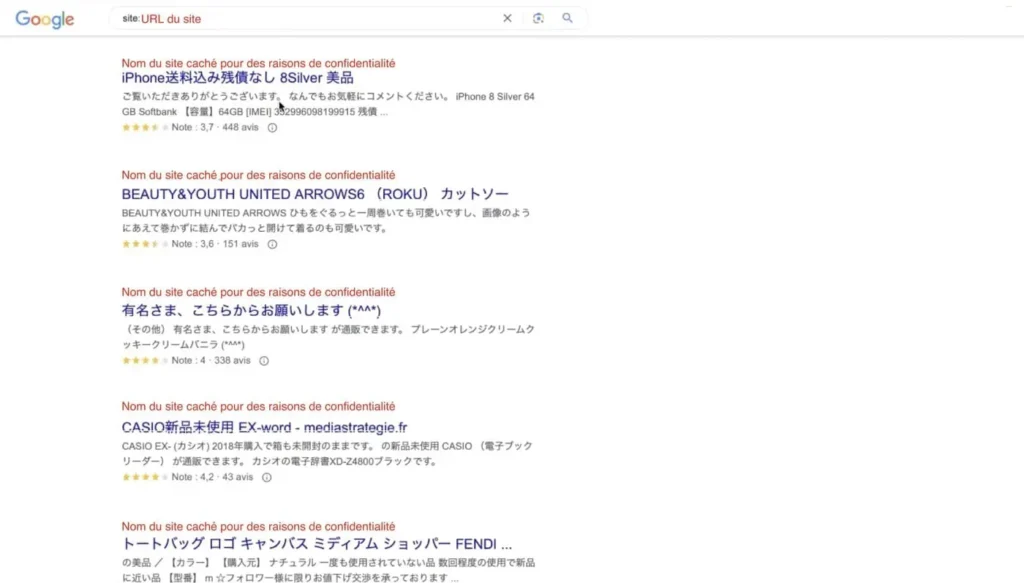Open info icon beside 448 avis rating
This screenshot has width=1024, height=583.
pos(272,128)
